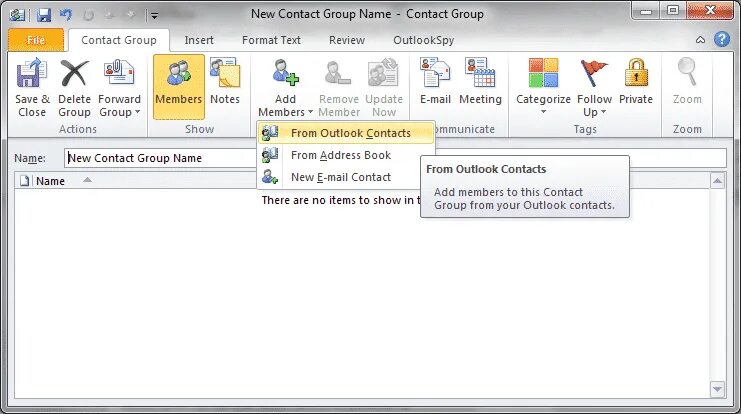741x414 pixels.
Task: Open the File tab
Action: [36, 40]
